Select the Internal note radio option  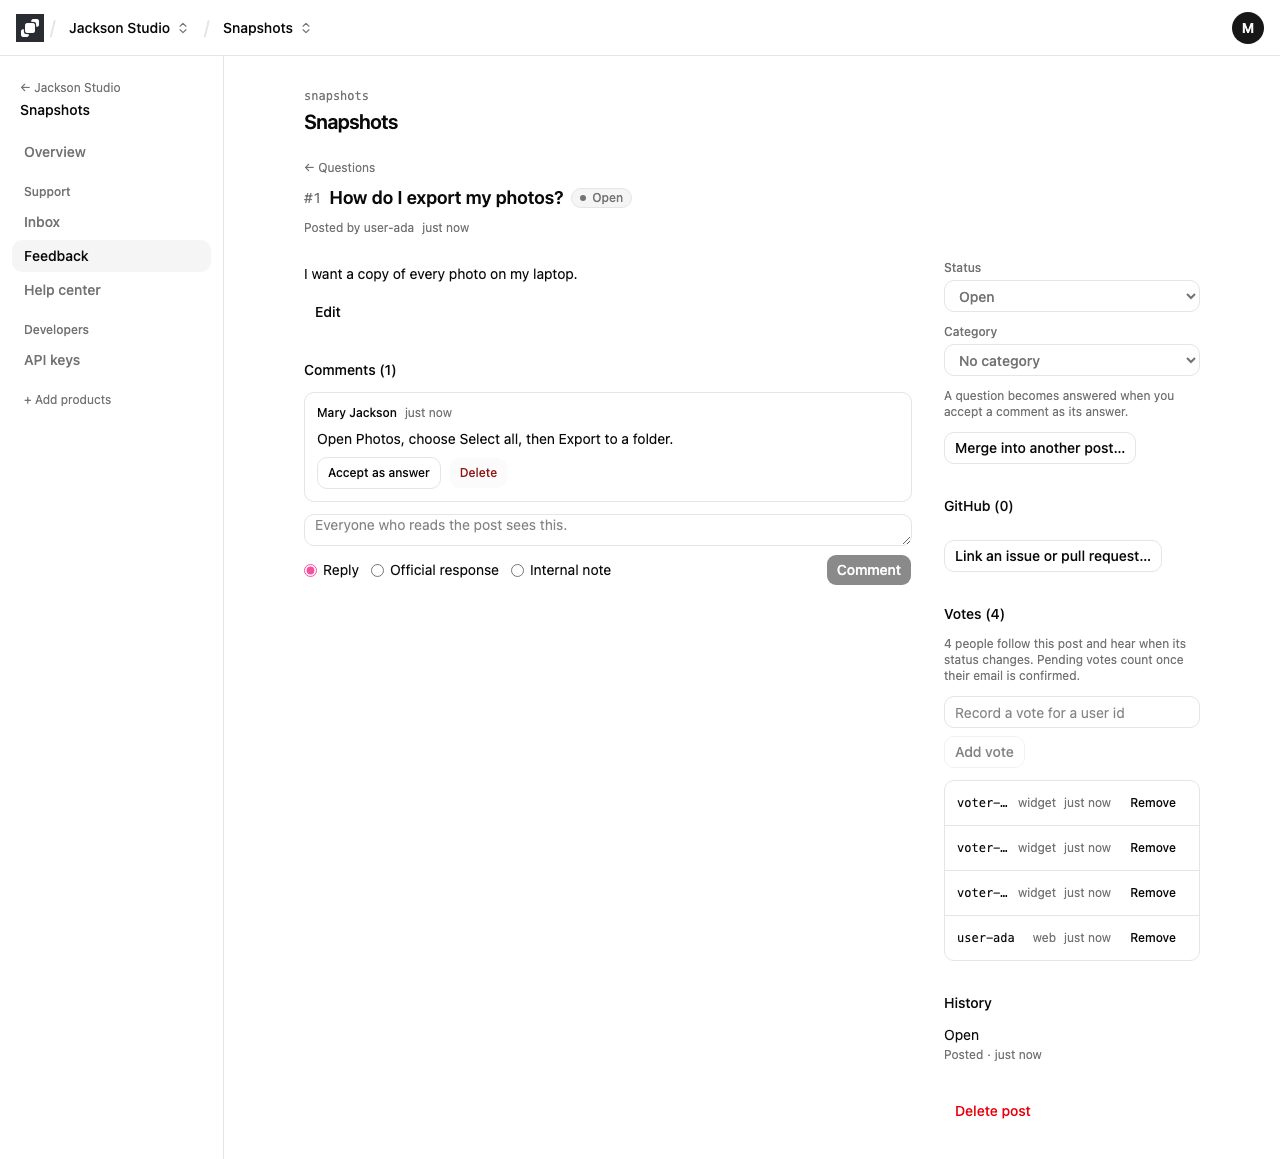518,570
